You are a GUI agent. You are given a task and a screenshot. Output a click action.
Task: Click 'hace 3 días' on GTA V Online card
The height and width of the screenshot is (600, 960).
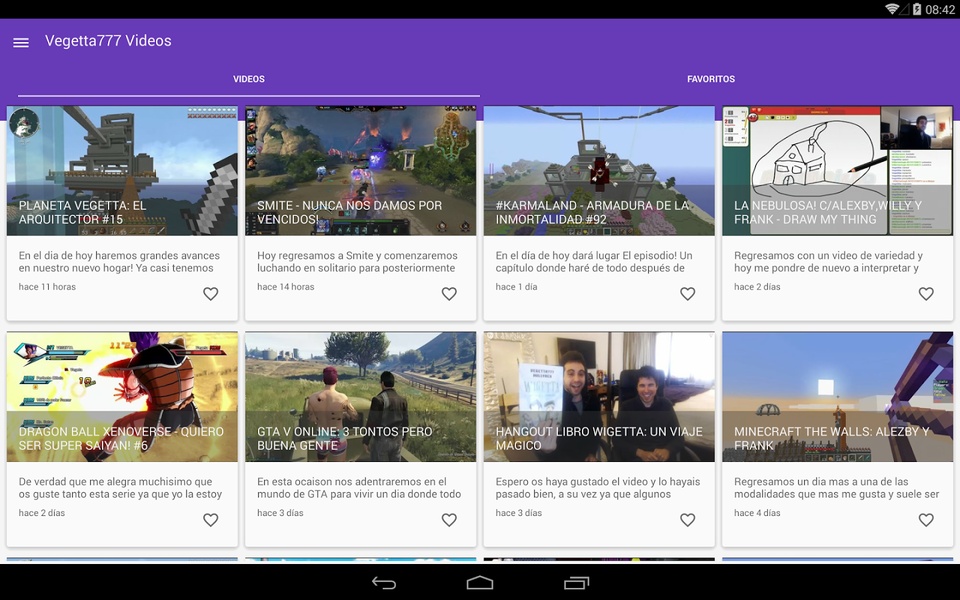click(280, 513)
